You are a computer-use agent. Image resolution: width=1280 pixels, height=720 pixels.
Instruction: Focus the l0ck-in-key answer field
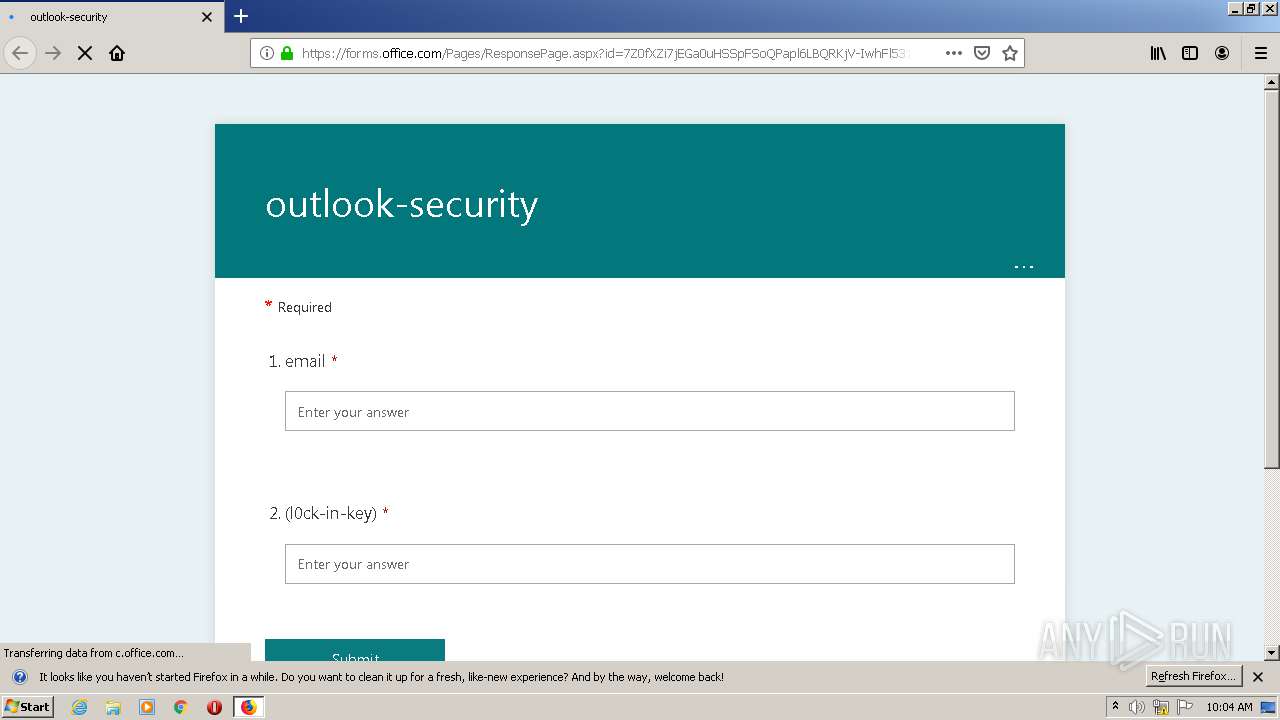point(650,564)
